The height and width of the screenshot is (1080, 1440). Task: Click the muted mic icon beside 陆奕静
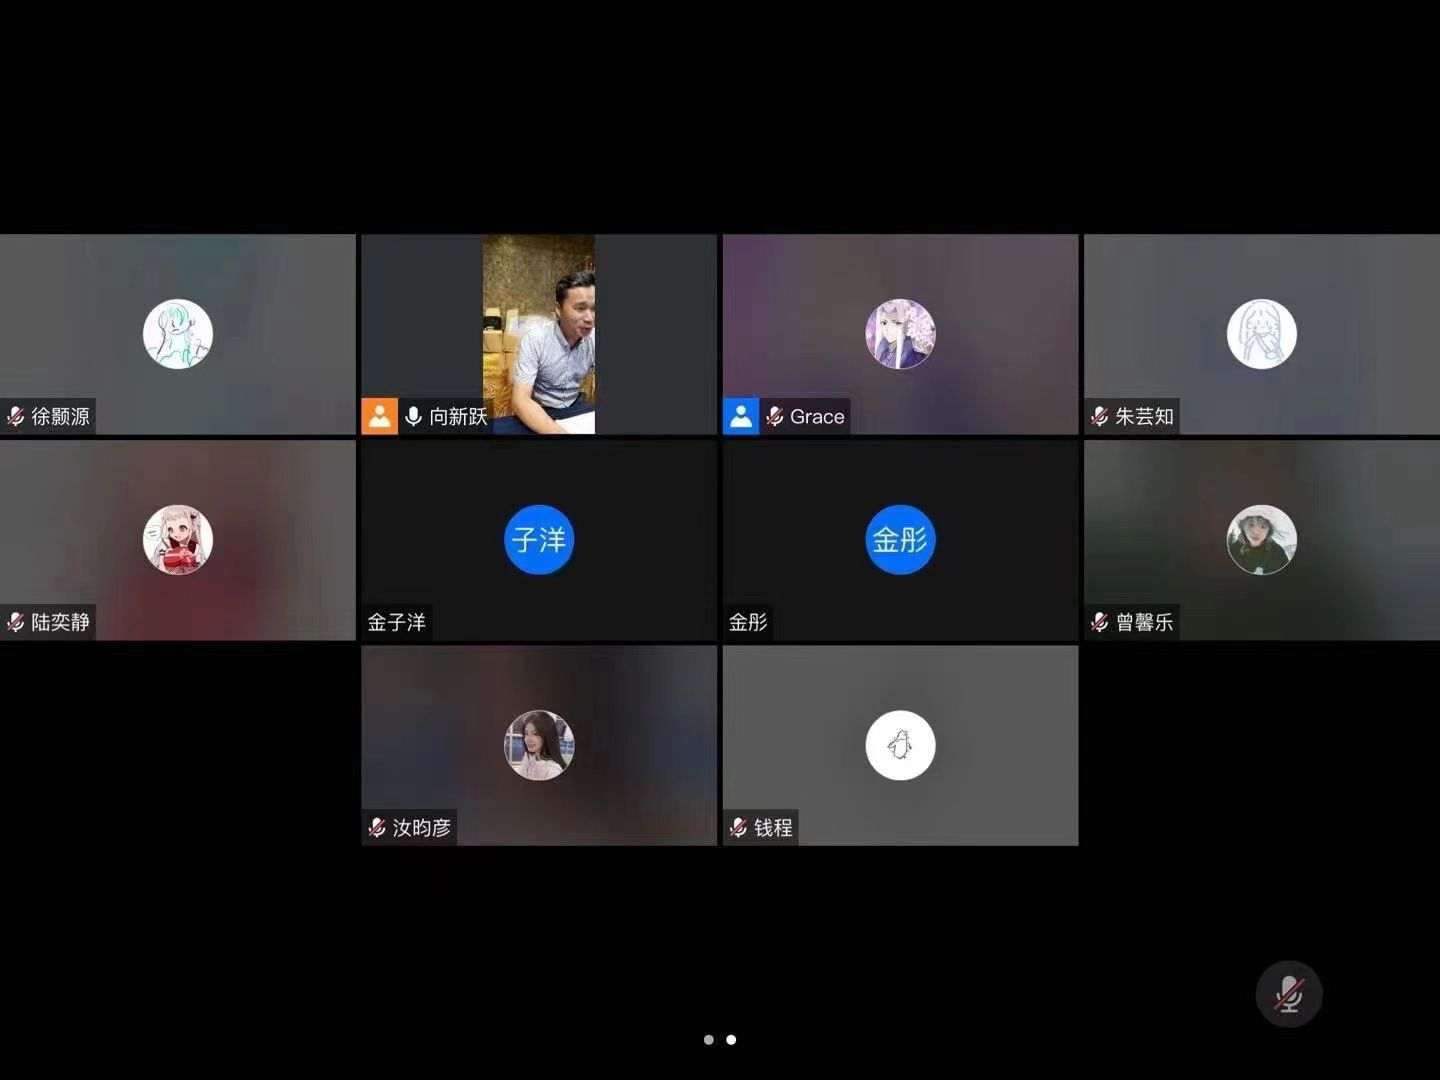(16, 623)
